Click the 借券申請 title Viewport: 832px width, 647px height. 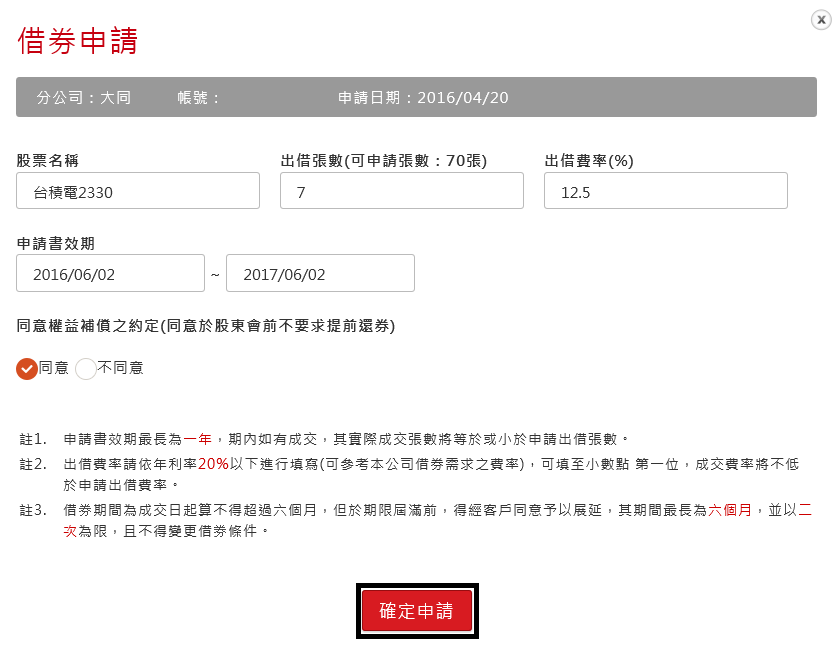pos(77,41)
